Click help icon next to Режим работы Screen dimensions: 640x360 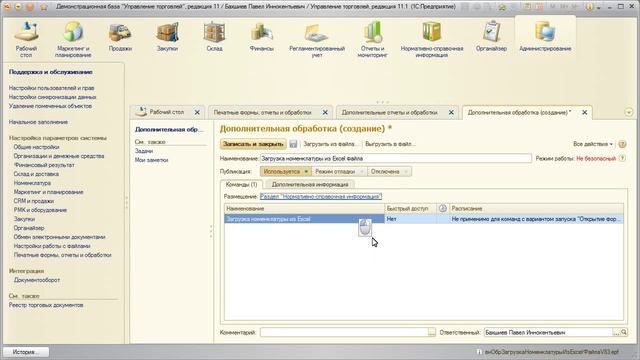622,158
